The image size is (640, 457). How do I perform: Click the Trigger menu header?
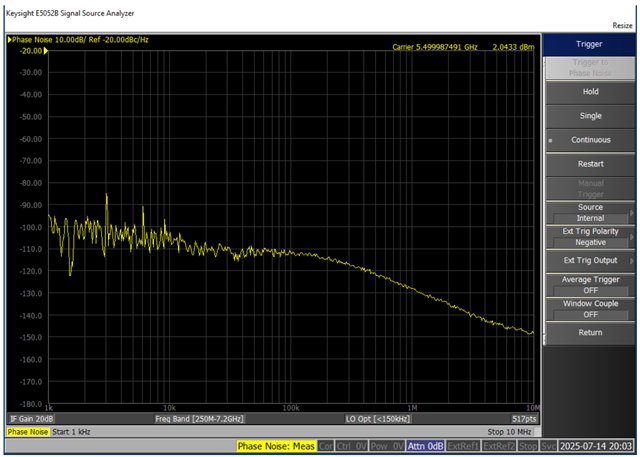[x=589, y=44]
